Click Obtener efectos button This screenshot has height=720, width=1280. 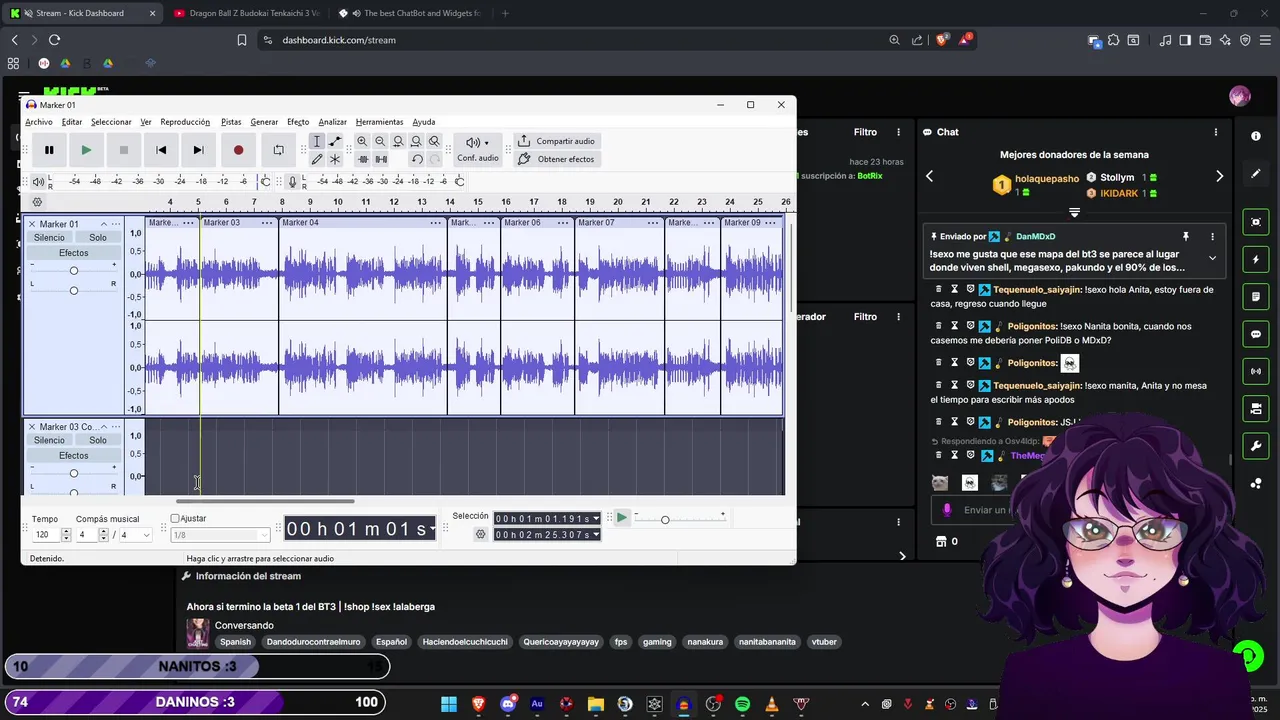click(557, 159)
